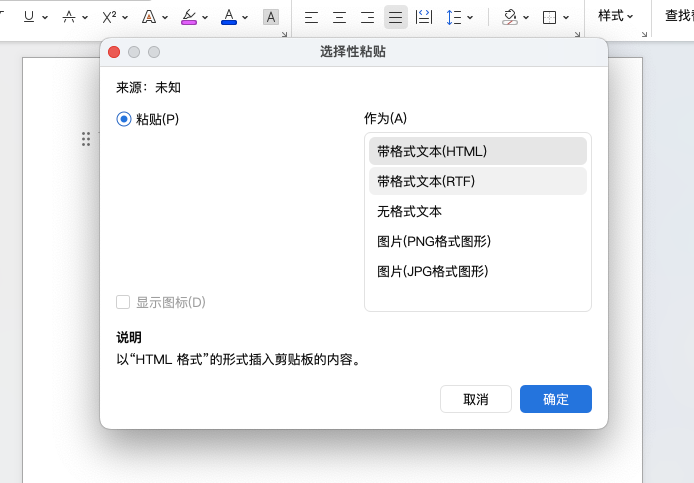This screenshot has width=694, height=483.
Task: Click line spacing icon
Action: point(454,17)
